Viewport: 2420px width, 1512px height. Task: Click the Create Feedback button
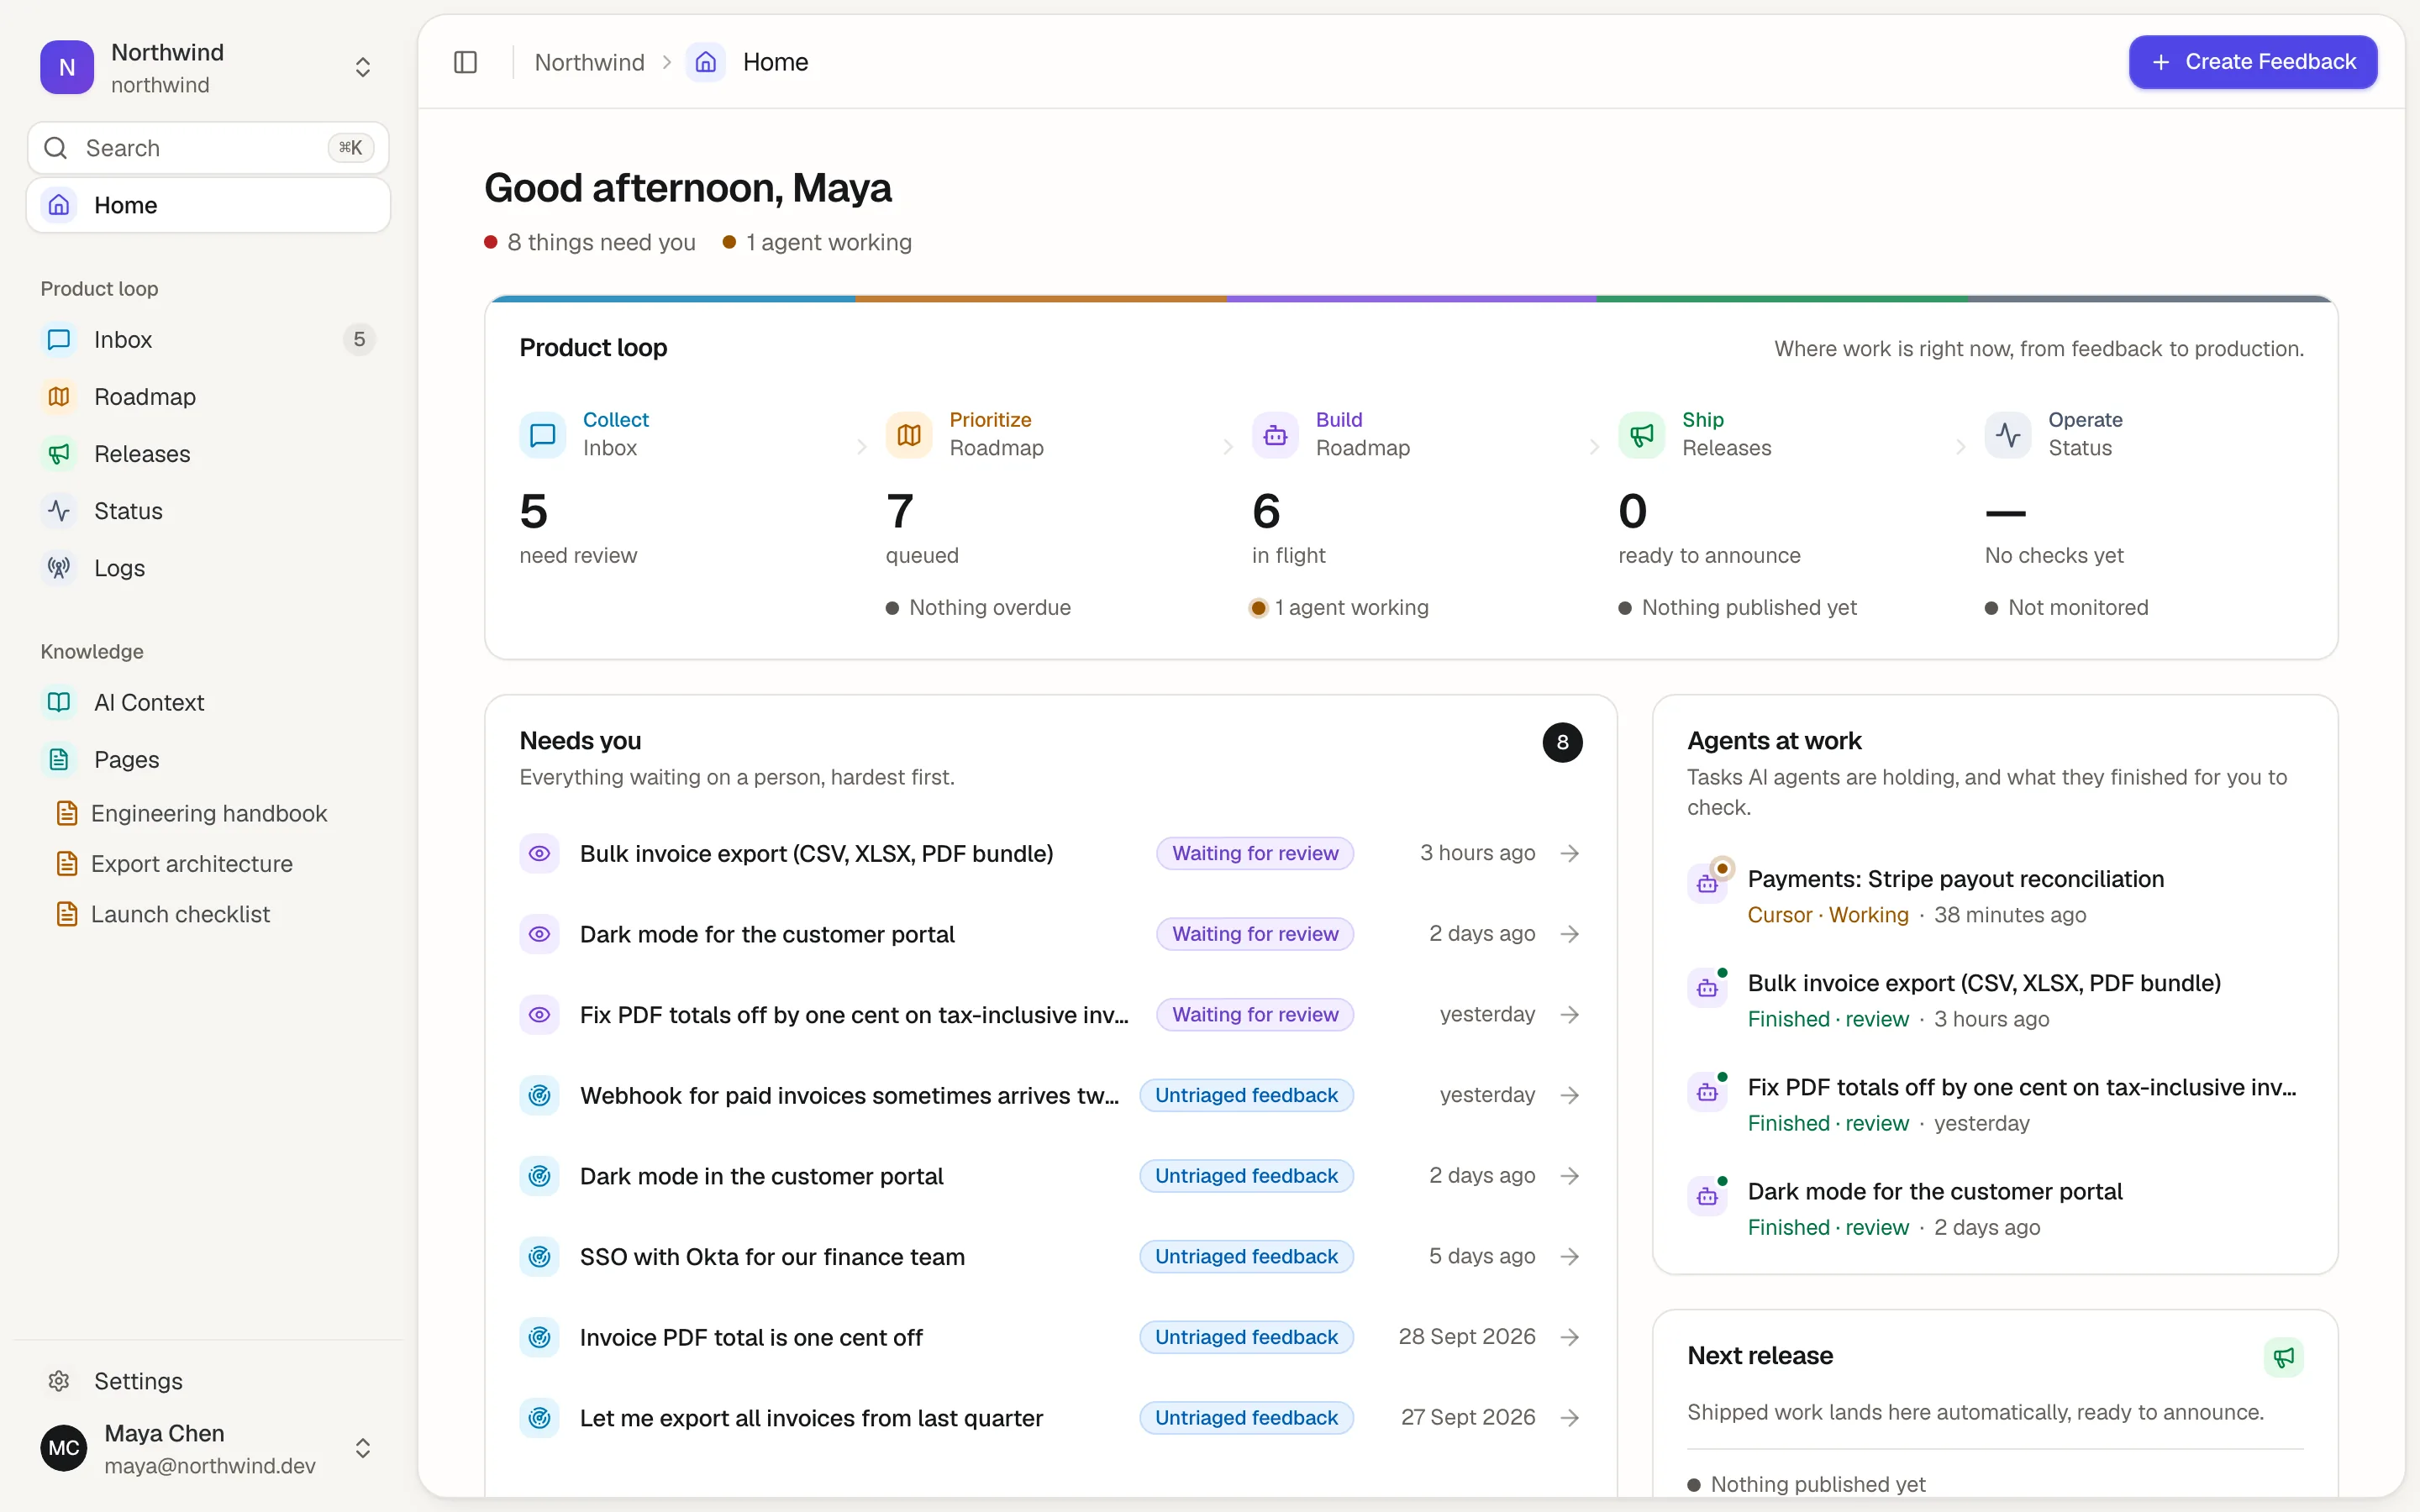[2252, 62]
